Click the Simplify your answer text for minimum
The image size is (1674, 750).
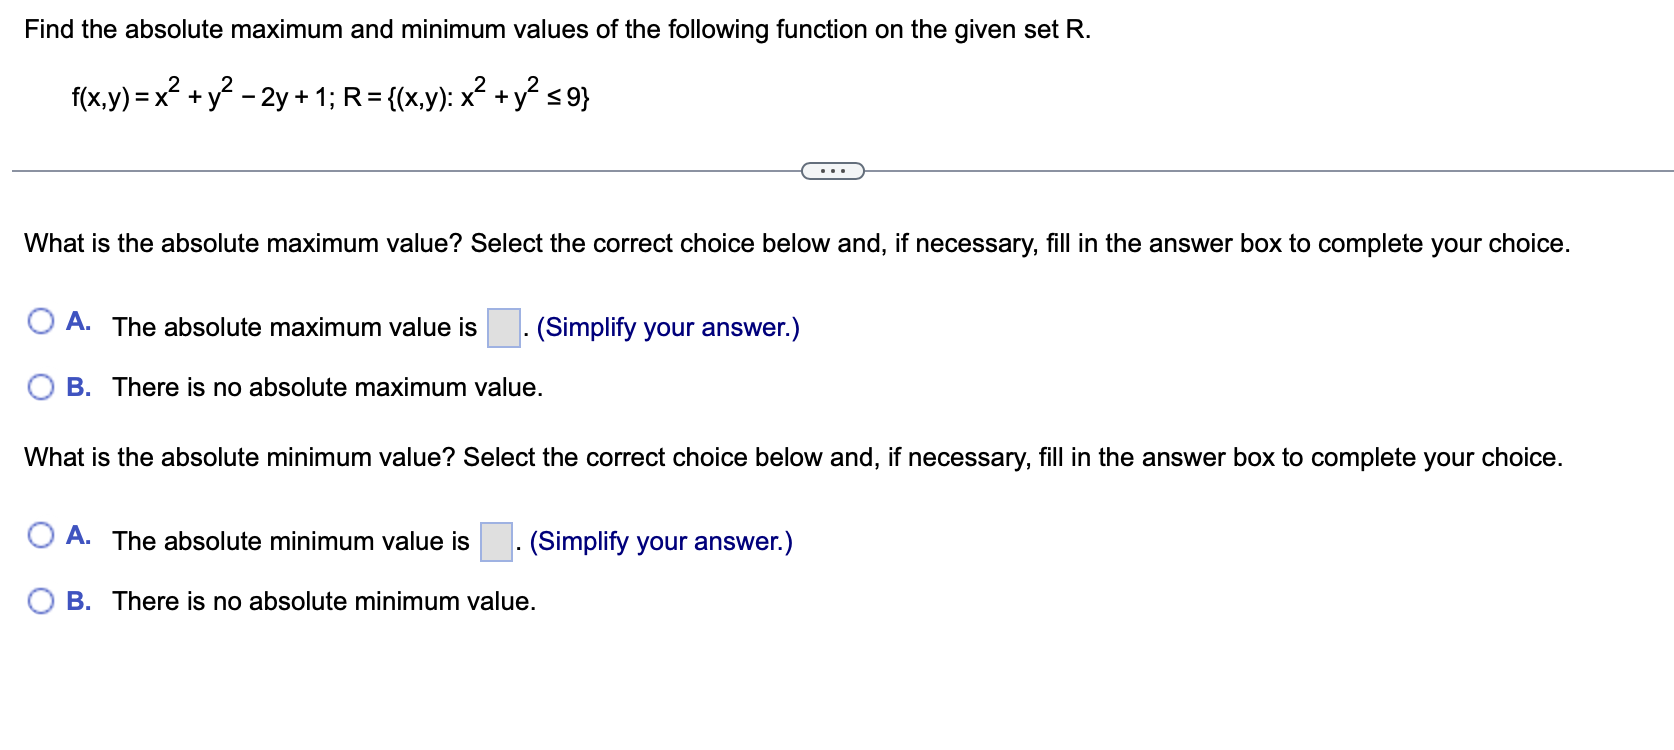[x=661, y=540]
